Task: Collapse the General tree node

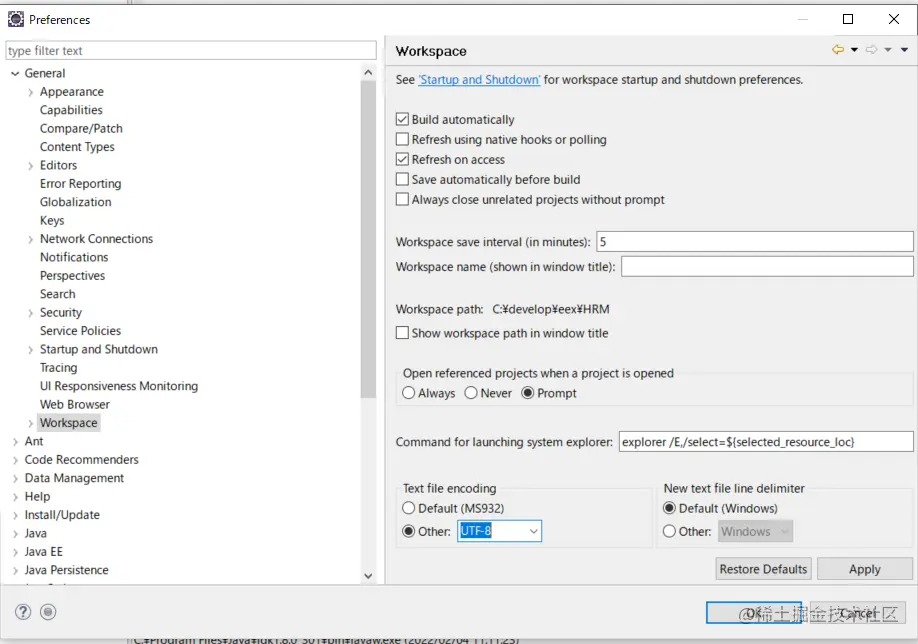Action: [15, 74]
